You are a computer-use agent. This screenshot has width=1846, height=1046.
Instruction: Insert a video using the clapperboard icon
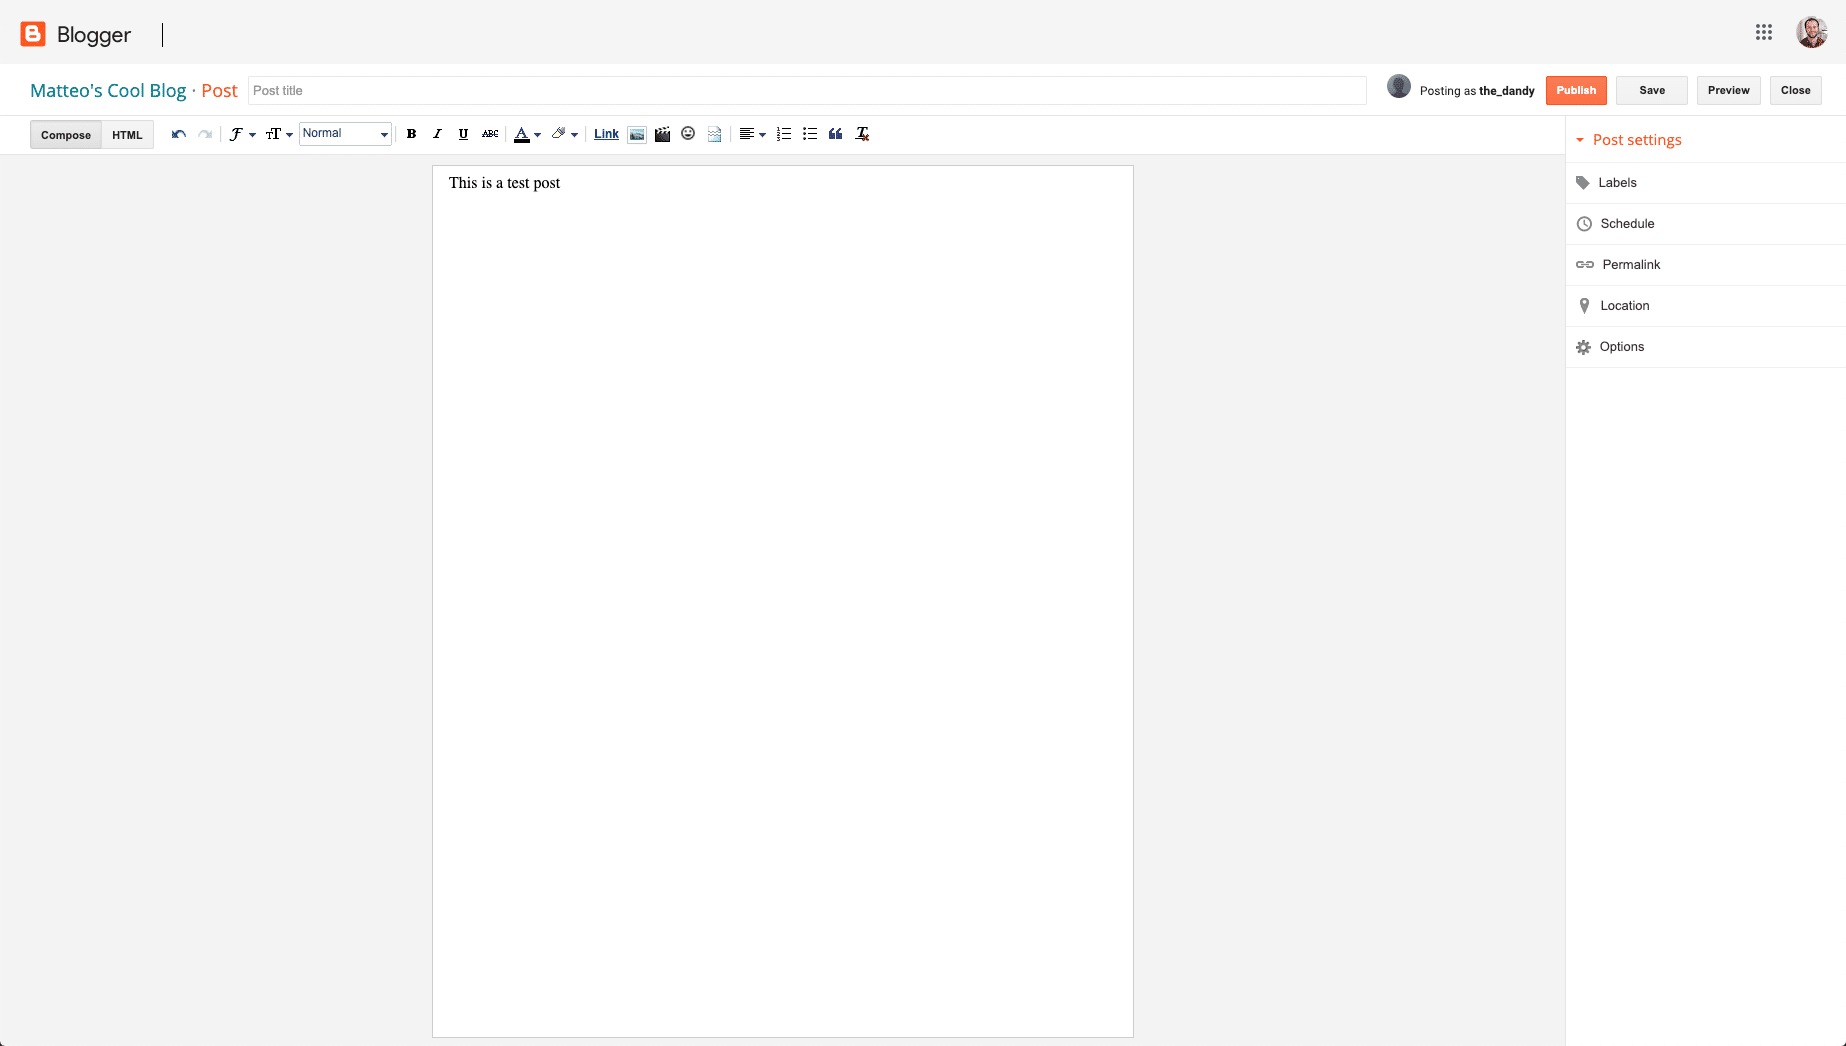662,133
